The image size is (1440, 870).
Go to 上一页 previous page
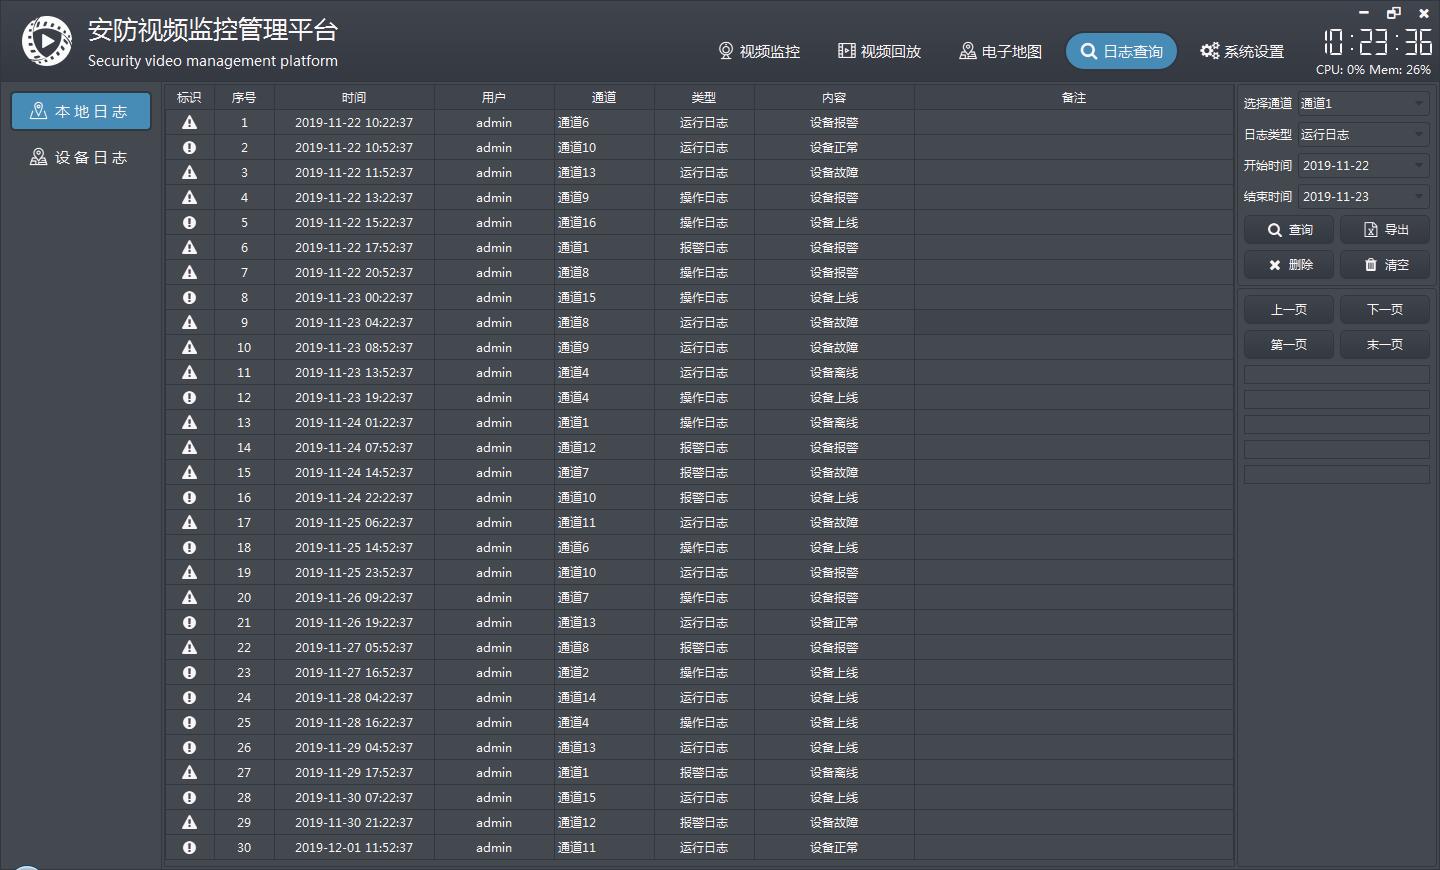coord(1289,310)
